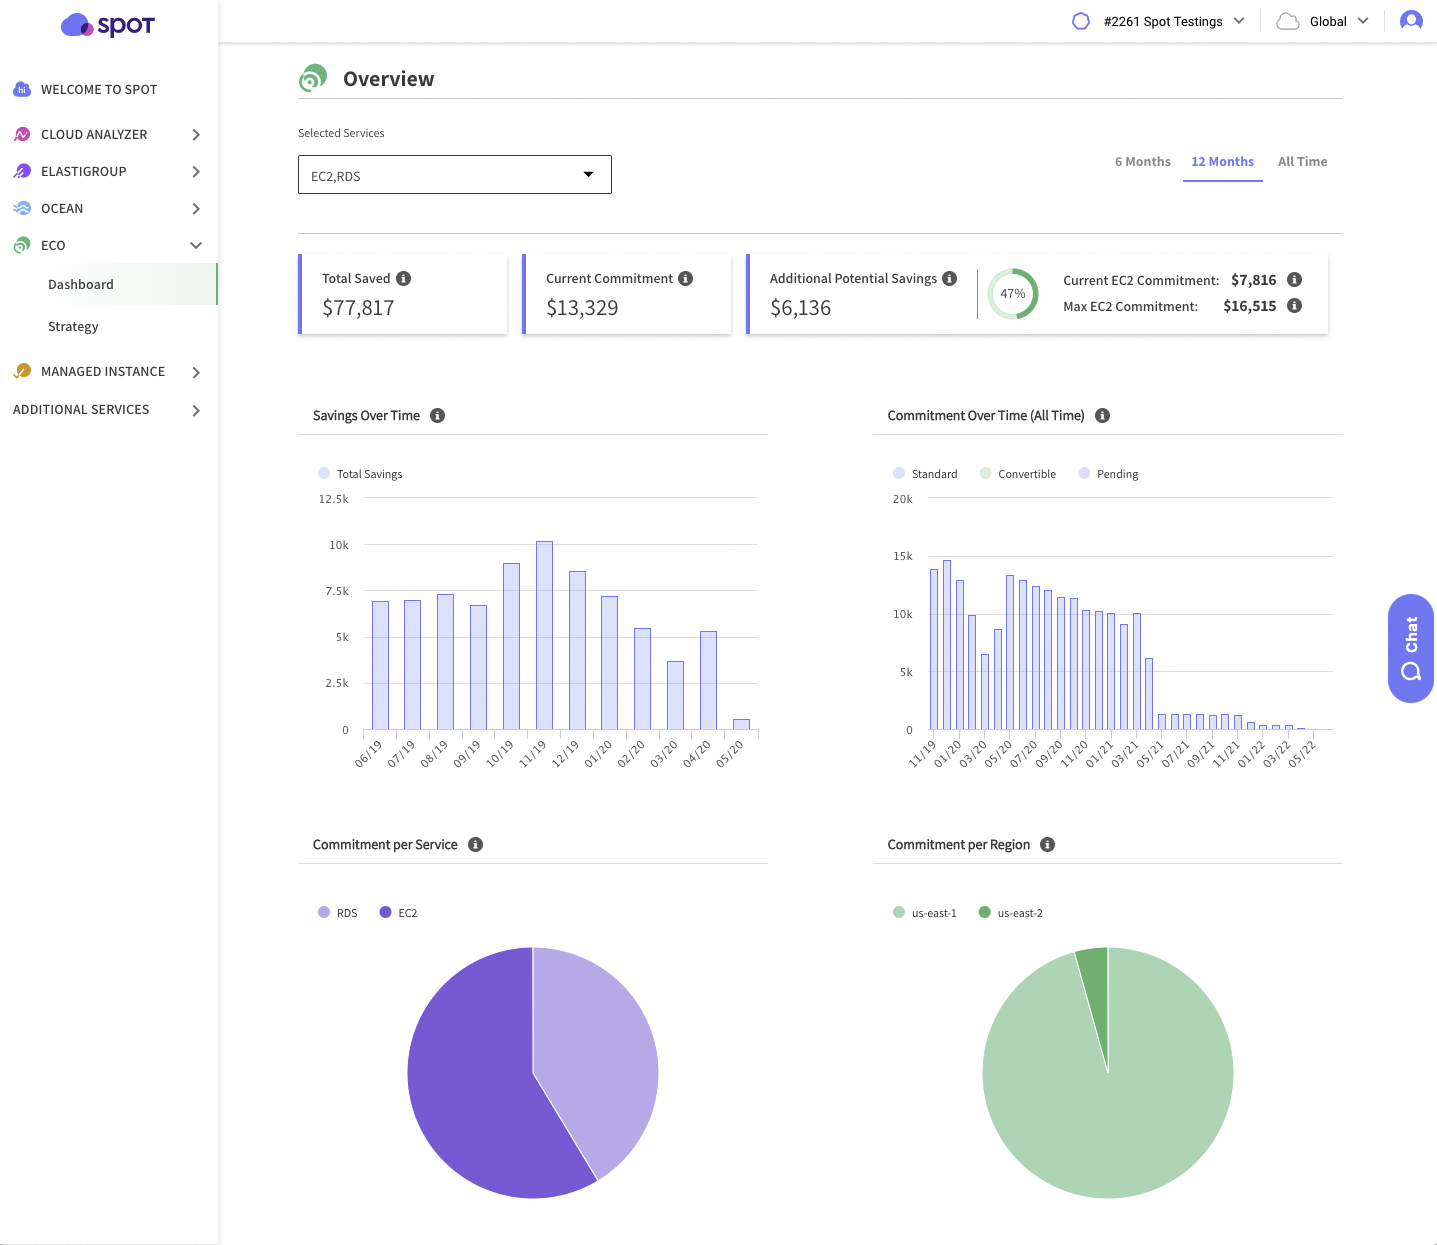The width and height of the screenshot is (1437, 1245).
Task: Click the EC2 legend color swatch
Action: 385,913
